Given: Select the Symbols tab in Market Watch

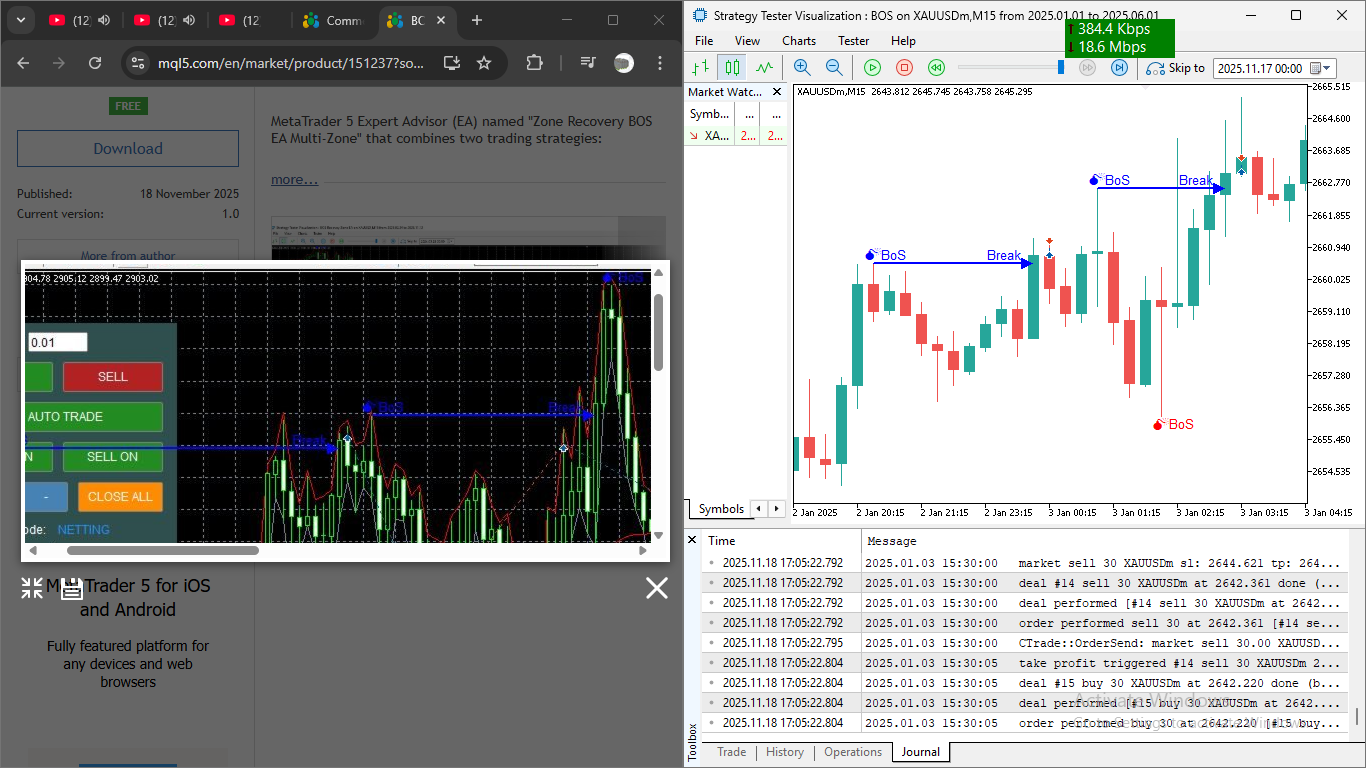Looking at the screenshot, I should point(721,509).
